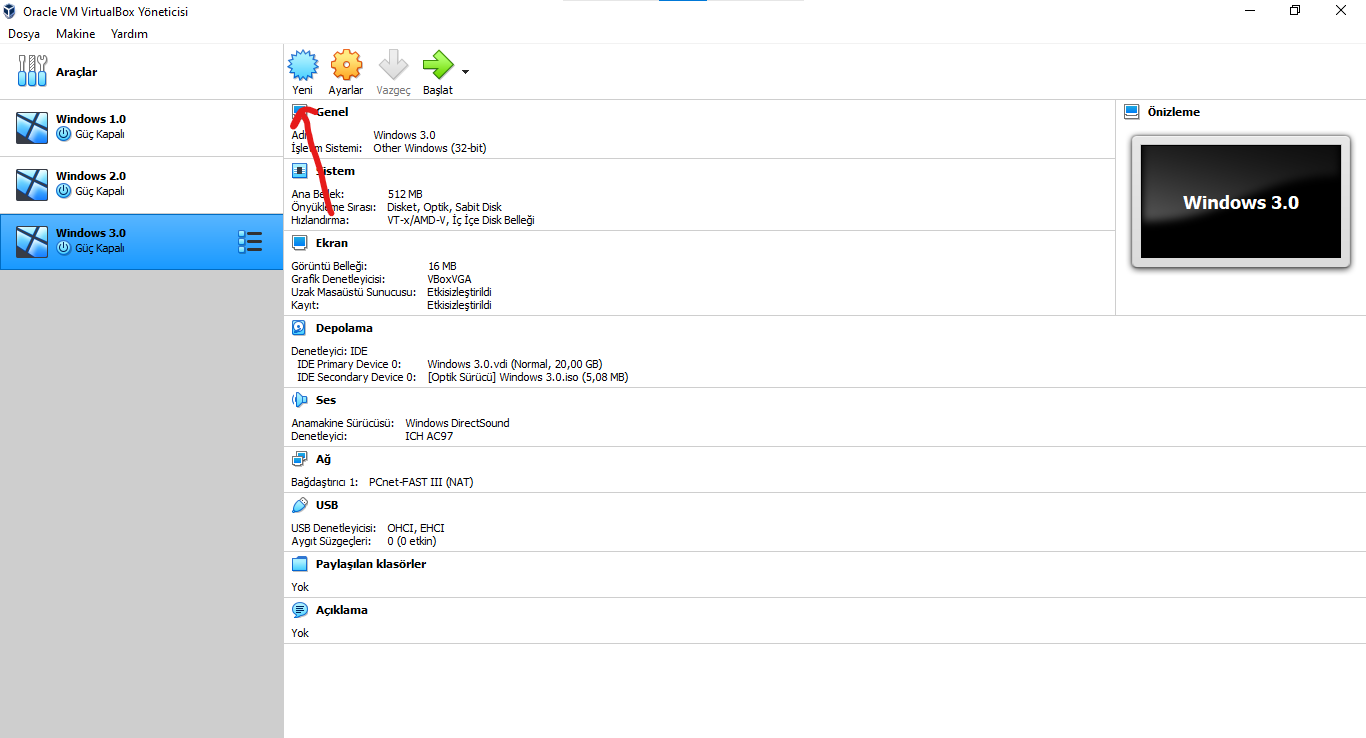The height and width of the screenshot is (738, 1366).
Task: Click the VirtualBox logo in the title bar
Action: pos(11,12)
